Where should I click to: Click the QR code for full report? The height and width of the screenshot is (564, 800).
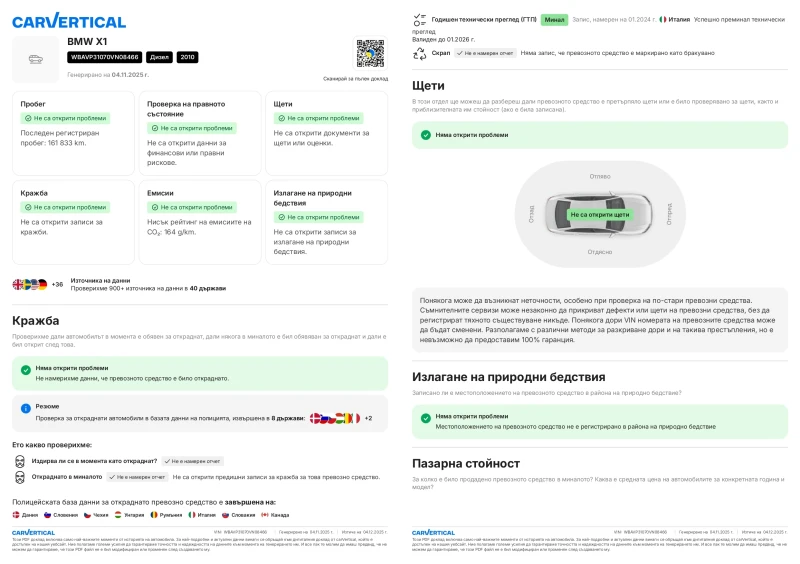[x=370, y=54]
